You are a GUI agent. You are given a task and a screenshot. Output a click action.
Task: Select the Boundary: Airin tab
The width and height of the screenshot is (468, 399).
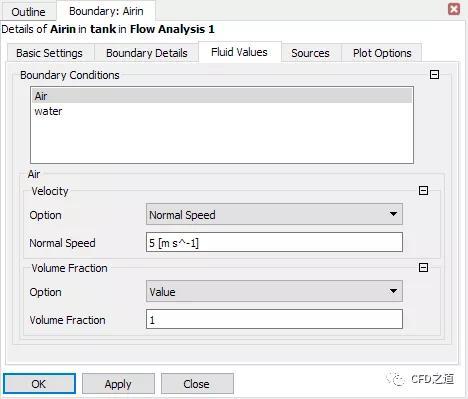tap(106, 11)
